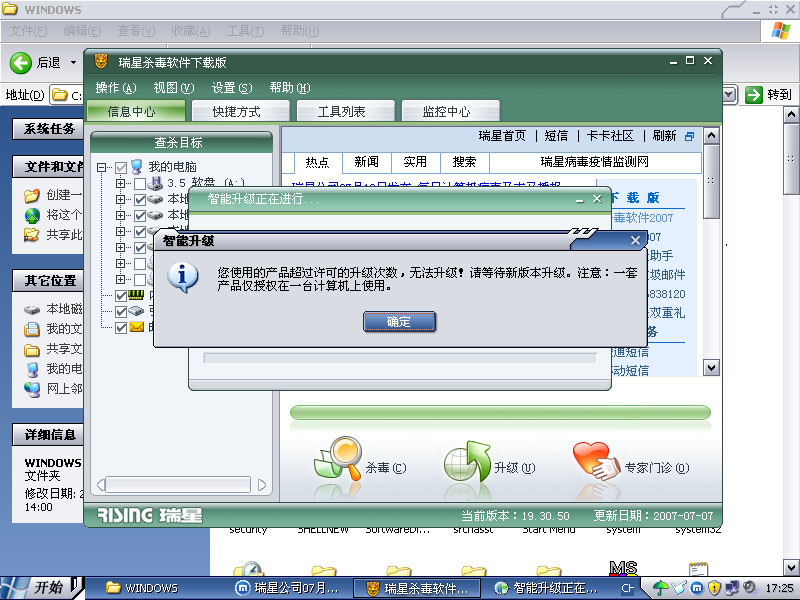Close the 智能升级 message dialog
The image size is (800, 600).
tap(635, 240)
